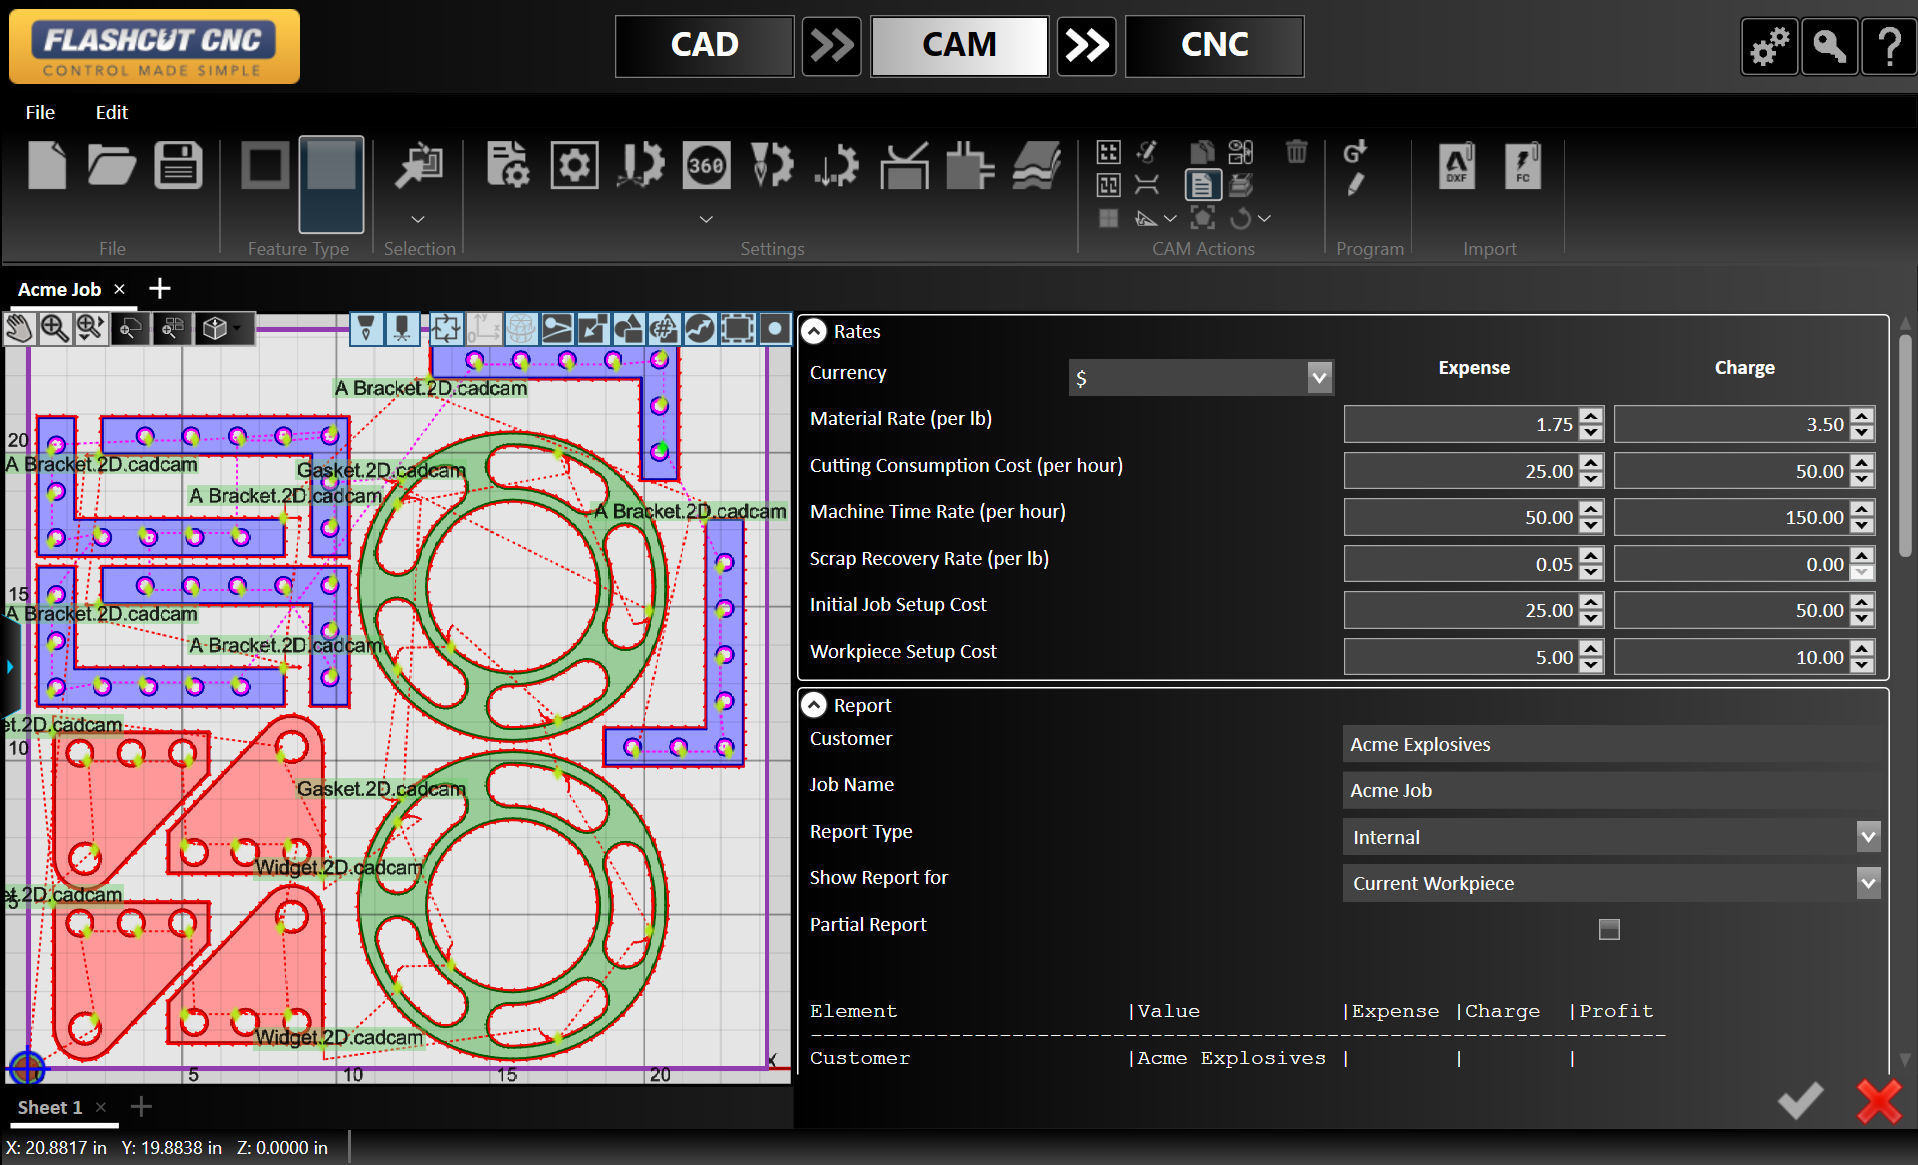
Task: Select the outline square feature type
Action: [x=265, y=165]
